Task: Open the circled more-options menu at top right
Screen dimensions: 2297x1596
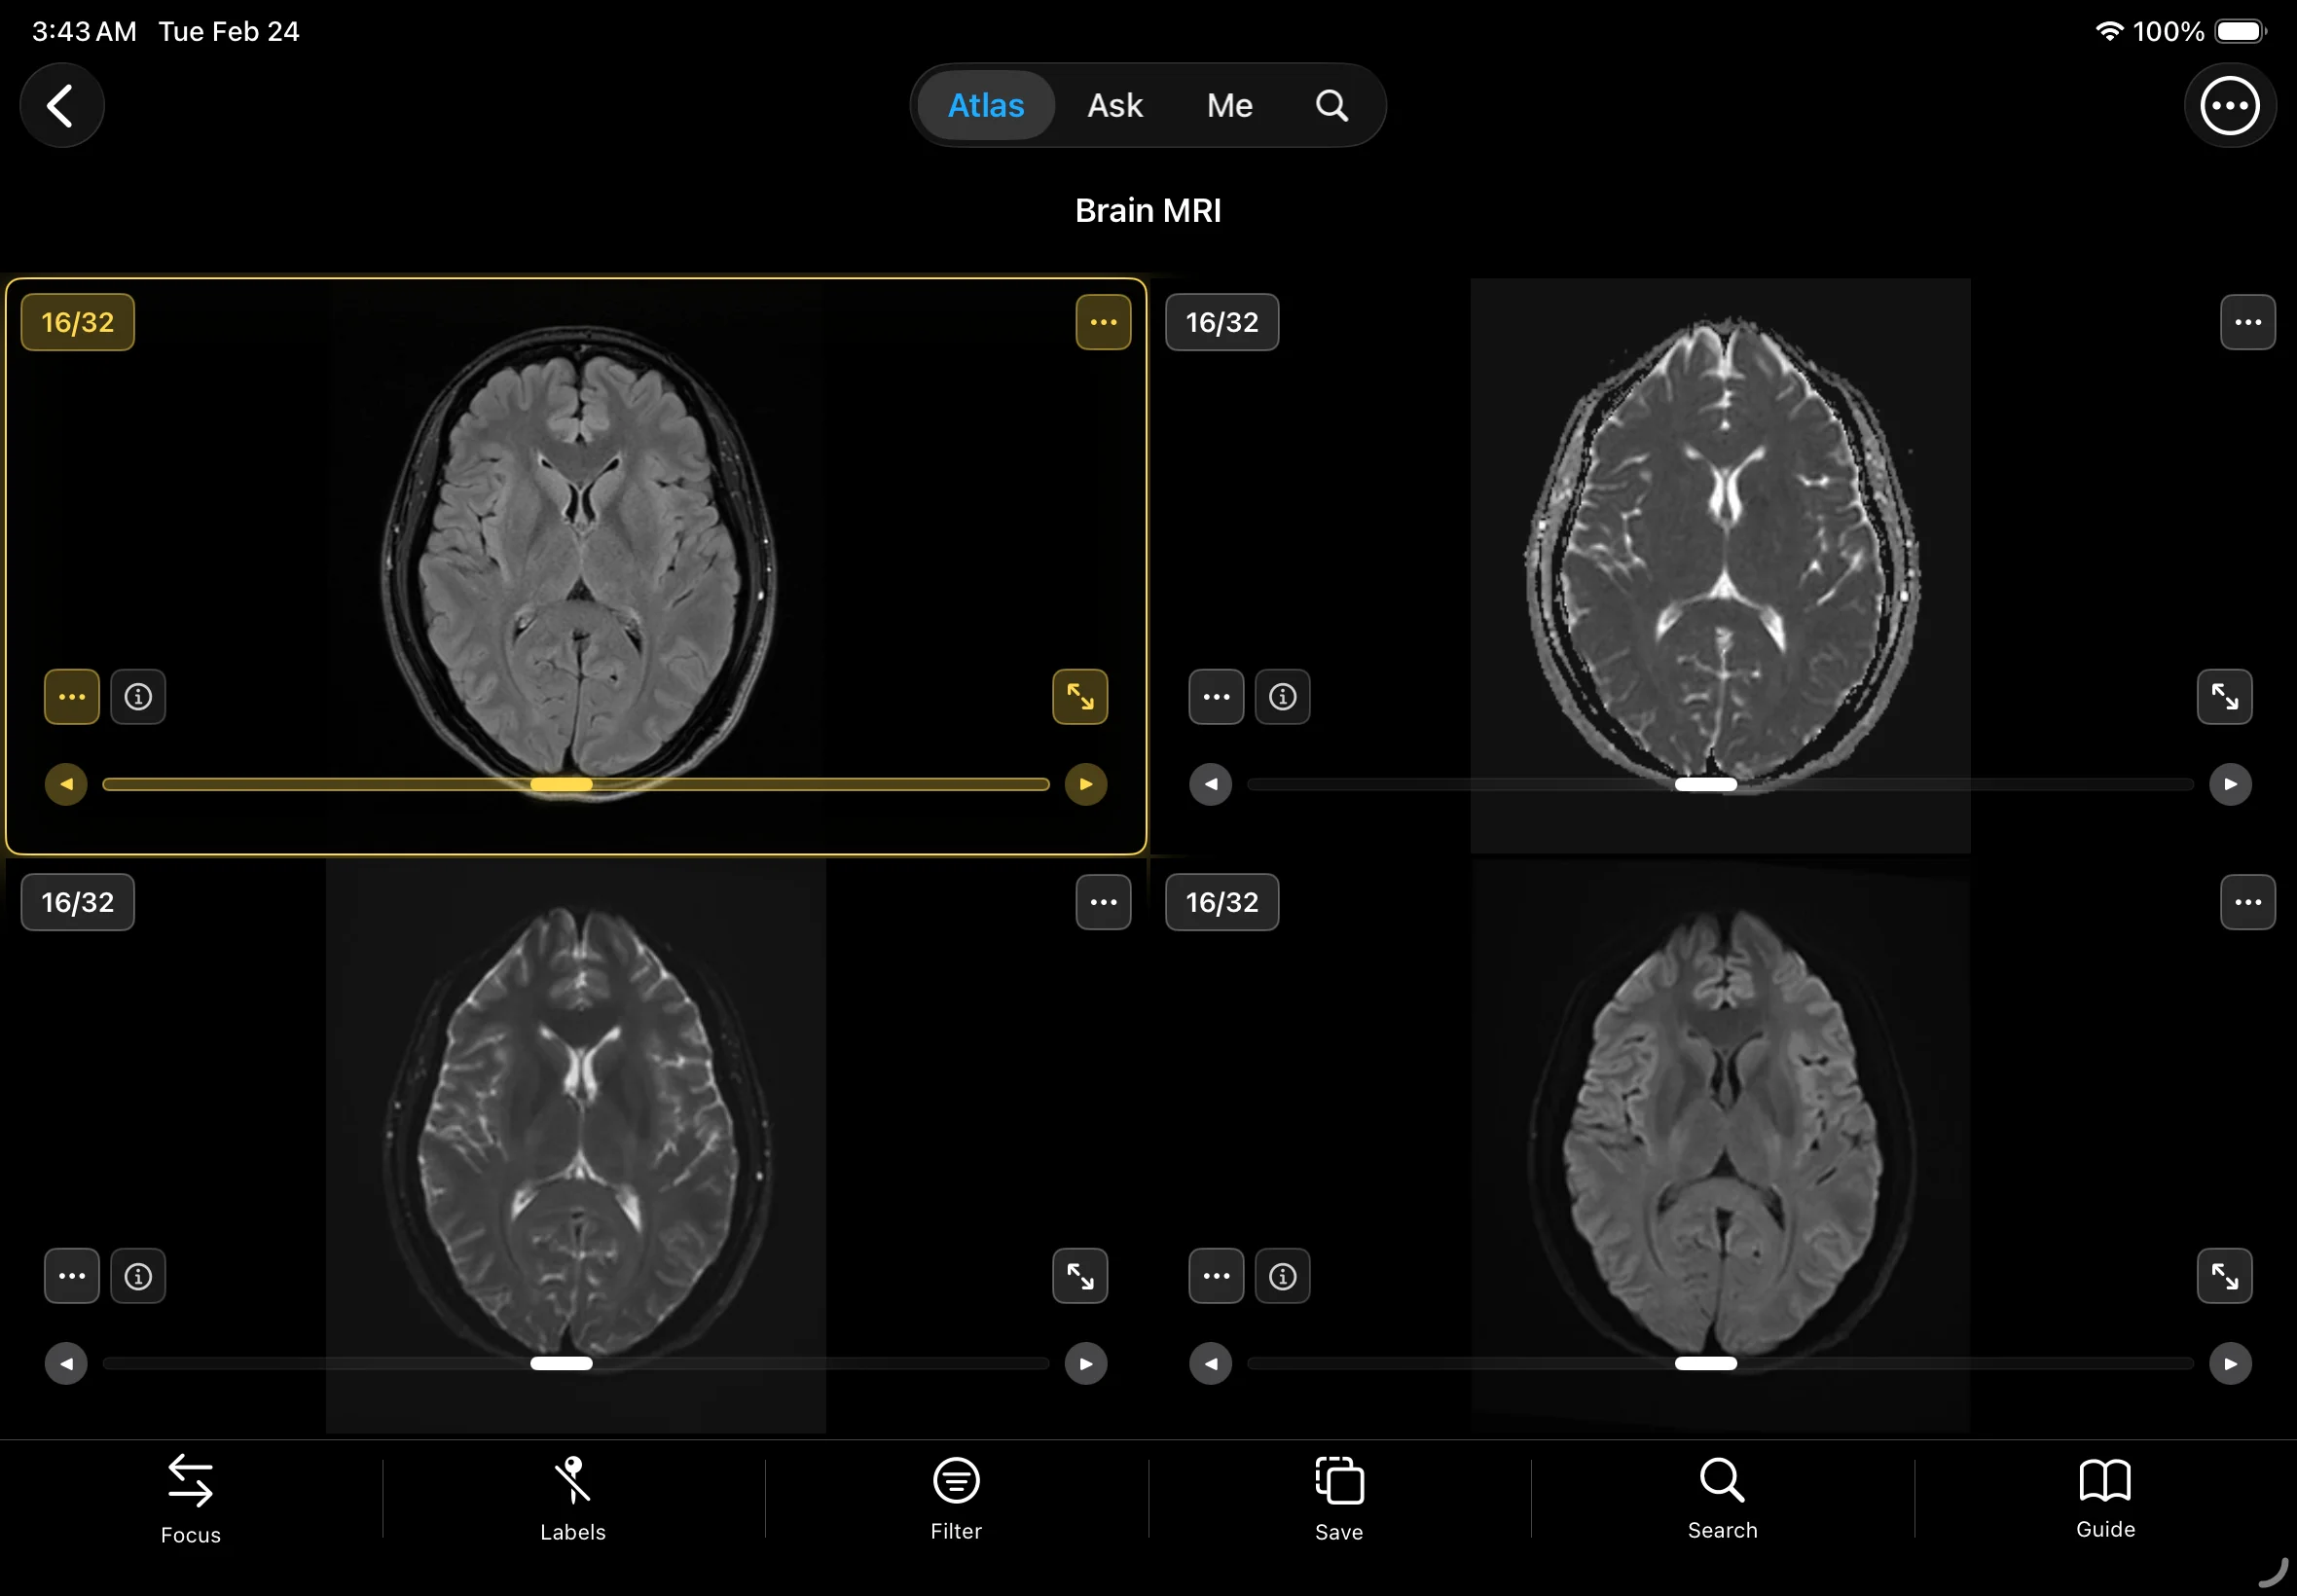Action: (2228, 106)
